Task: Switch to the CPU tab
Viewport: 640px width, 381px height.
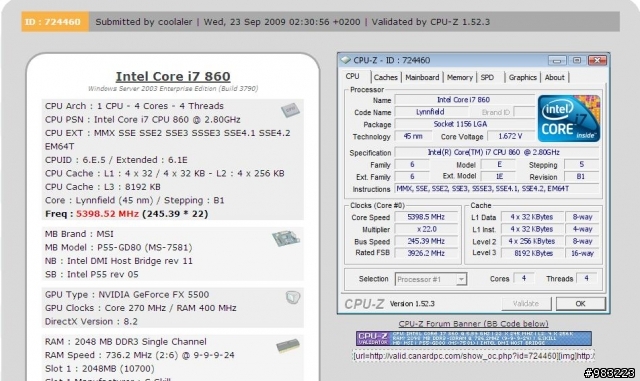Action: [x=353, y=77]
